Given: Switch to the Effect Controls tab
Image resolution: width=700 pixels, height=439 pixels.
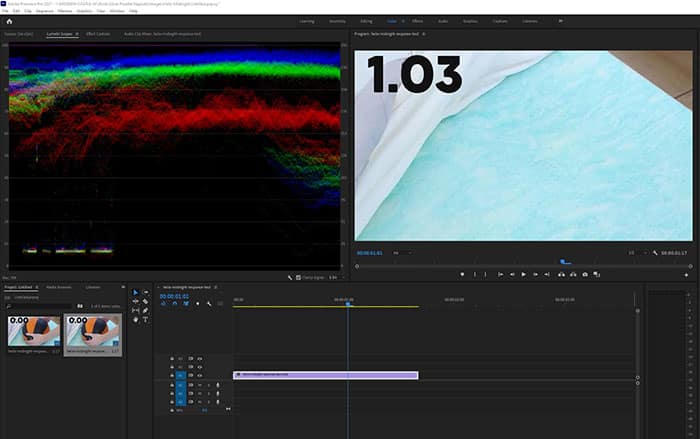Looking at the screenshot, I should [x=98, y=34].
